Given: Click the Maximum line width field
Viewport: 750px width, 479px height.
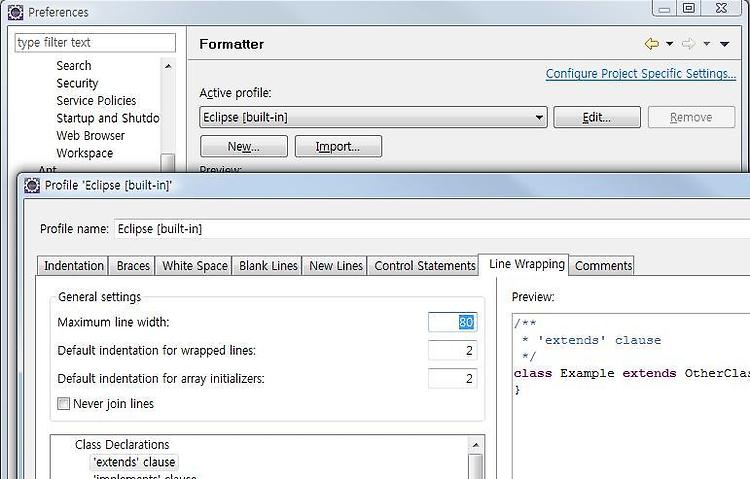Looking at the screenshot, I should click(452, 322).
